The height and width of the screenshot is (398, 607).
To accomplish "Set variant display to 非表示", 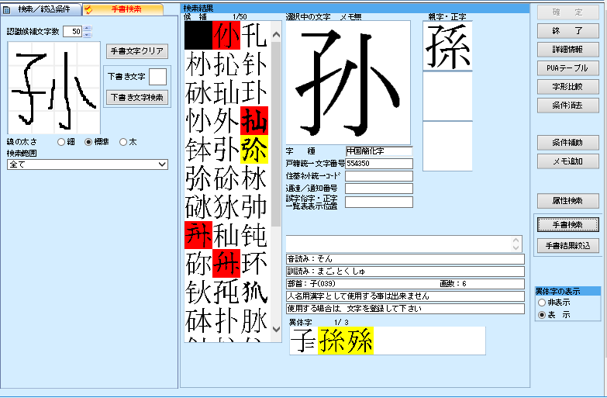I will pyautogui.click(x=542, y=302).
